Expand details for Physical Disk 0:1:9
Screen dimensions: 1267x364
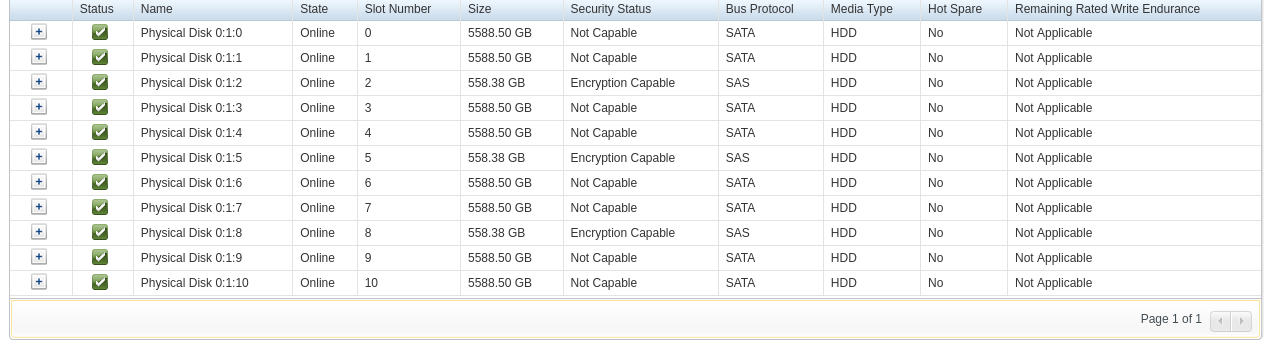pos(39,257)
